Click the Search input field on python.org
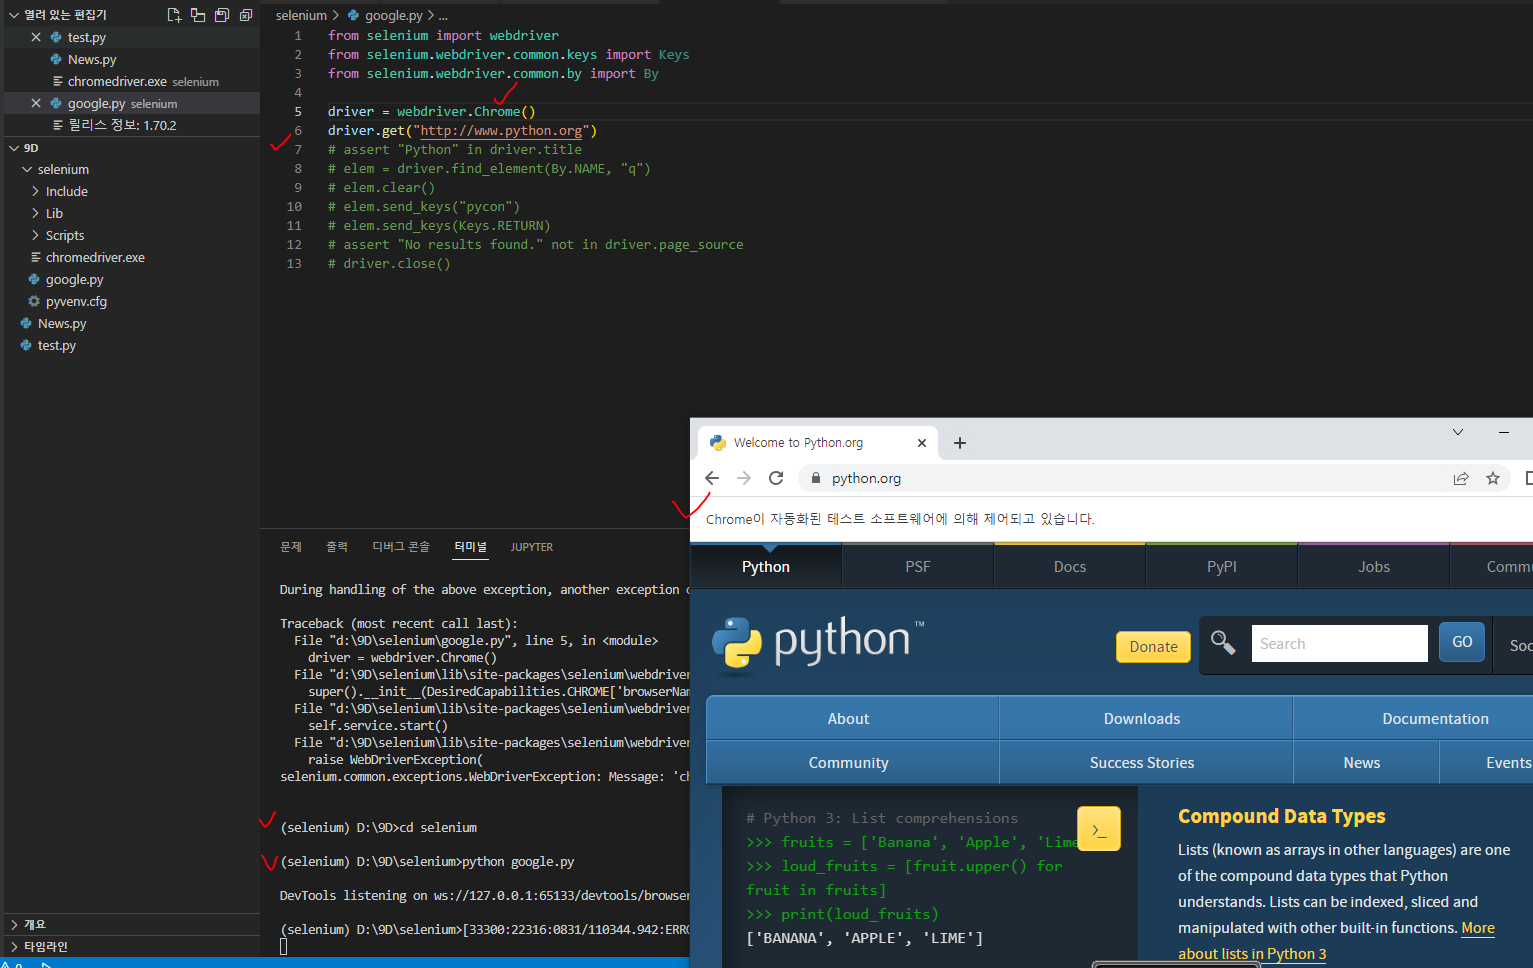Image resolution: width=1533 pixels, height=968 pixels. 1339,643
